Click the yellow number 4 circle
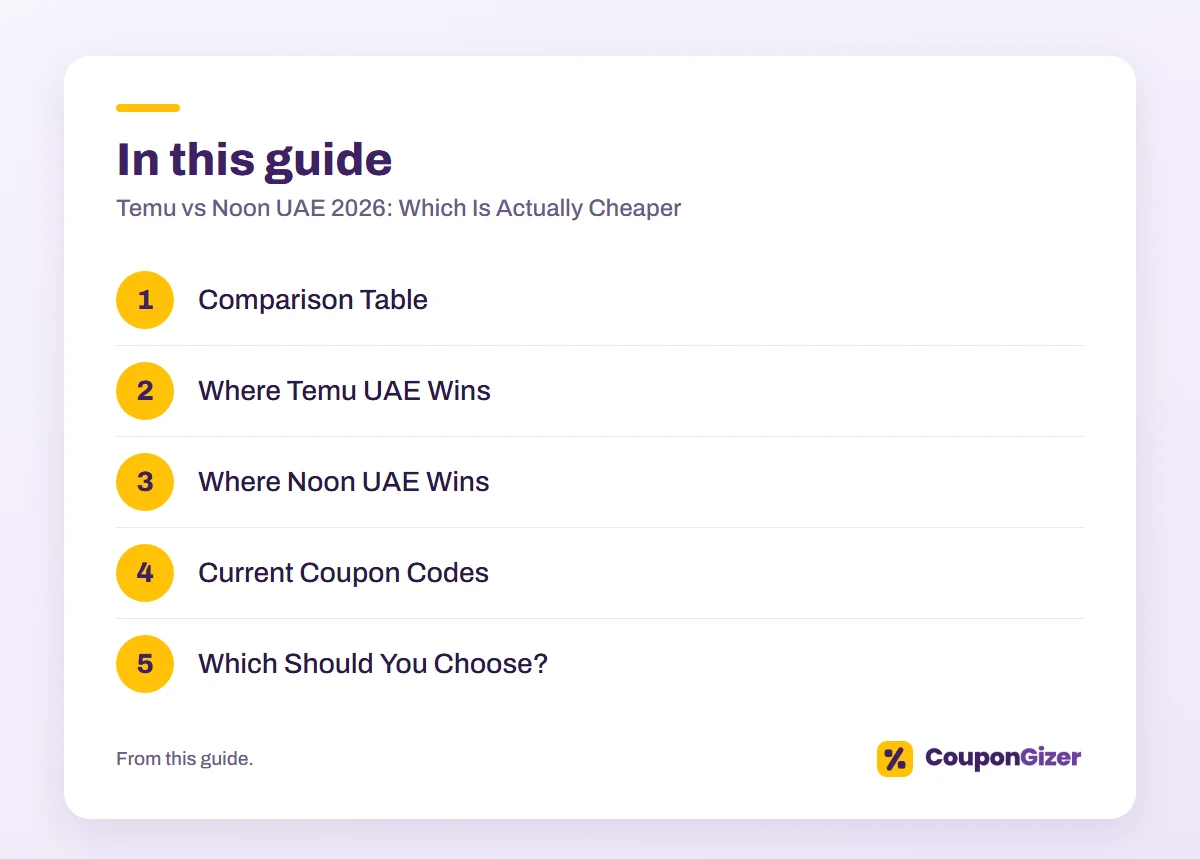This screenshot has height=859, width=1200. click(x=145, y=573)
